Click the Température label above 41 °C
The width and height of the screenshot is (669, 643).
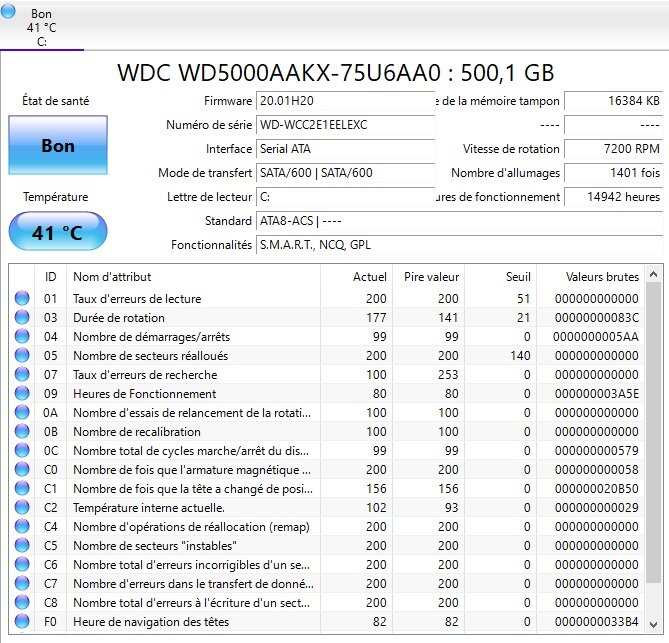(55, 197)
